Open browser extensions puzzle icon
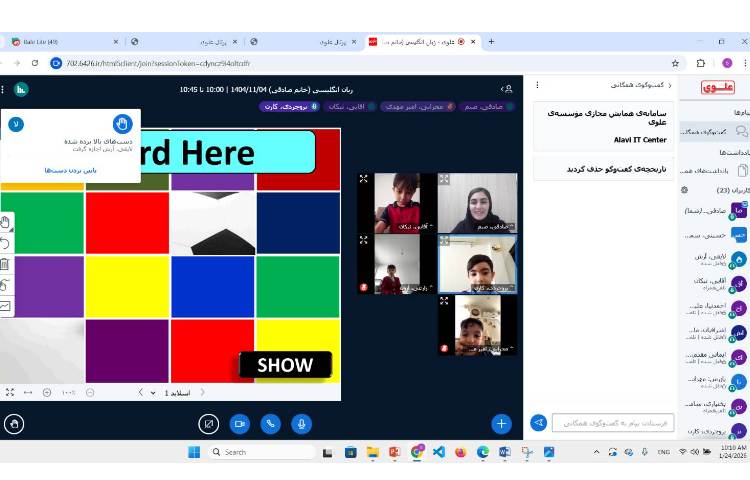Viewport: 750px width, 480px height. [701, 63]
